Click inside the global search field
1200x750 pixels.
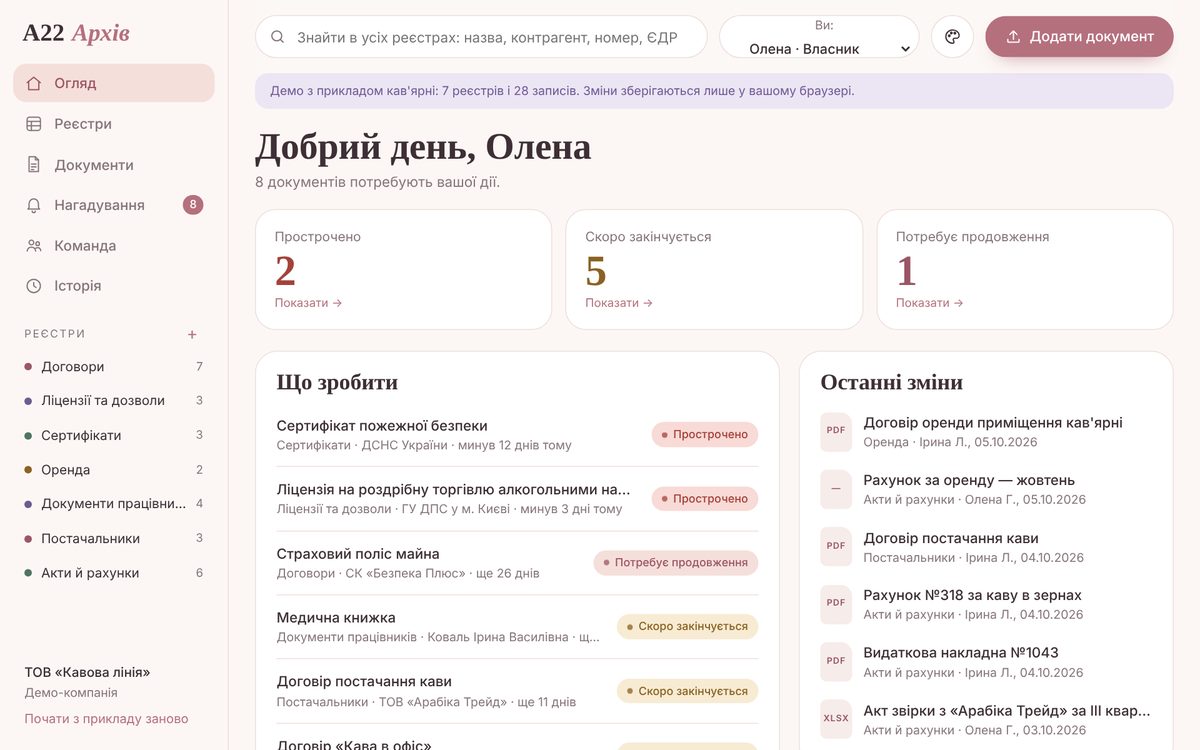pos(481,37)
